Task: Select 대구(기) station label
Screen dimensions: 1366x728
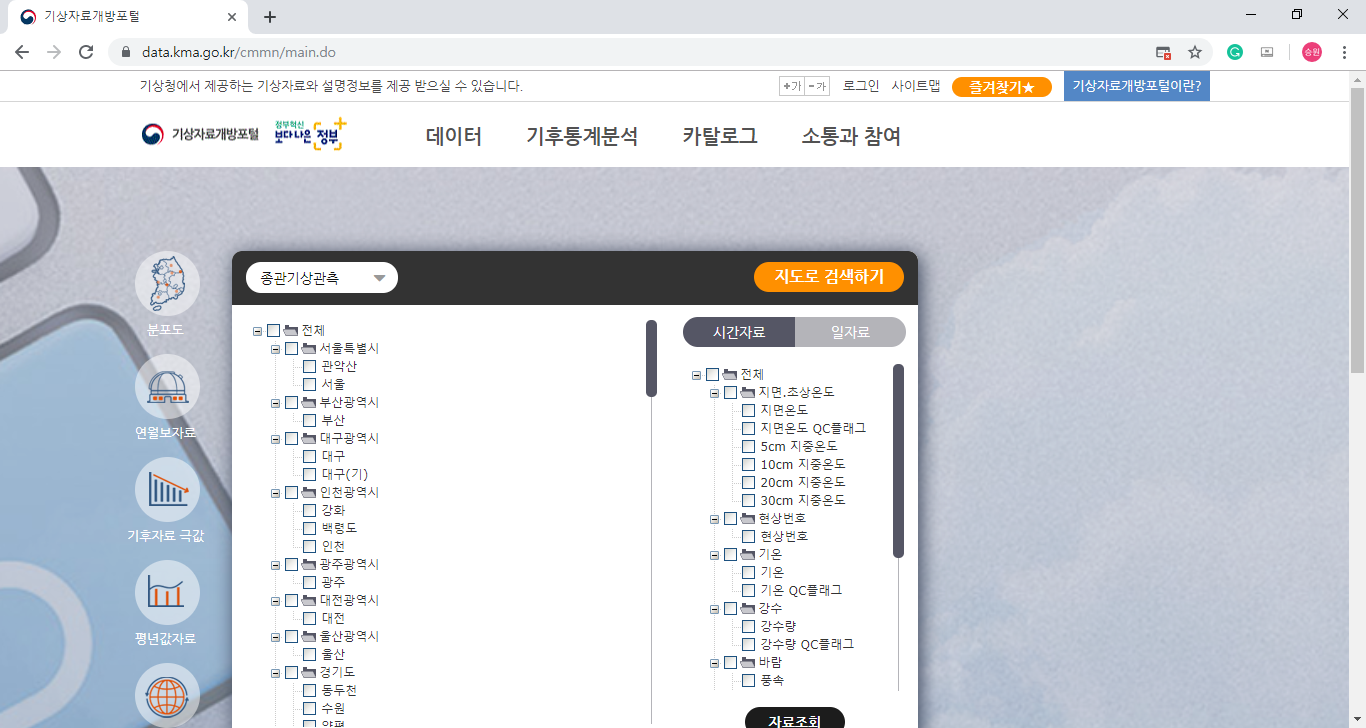Action: (345, 474)
